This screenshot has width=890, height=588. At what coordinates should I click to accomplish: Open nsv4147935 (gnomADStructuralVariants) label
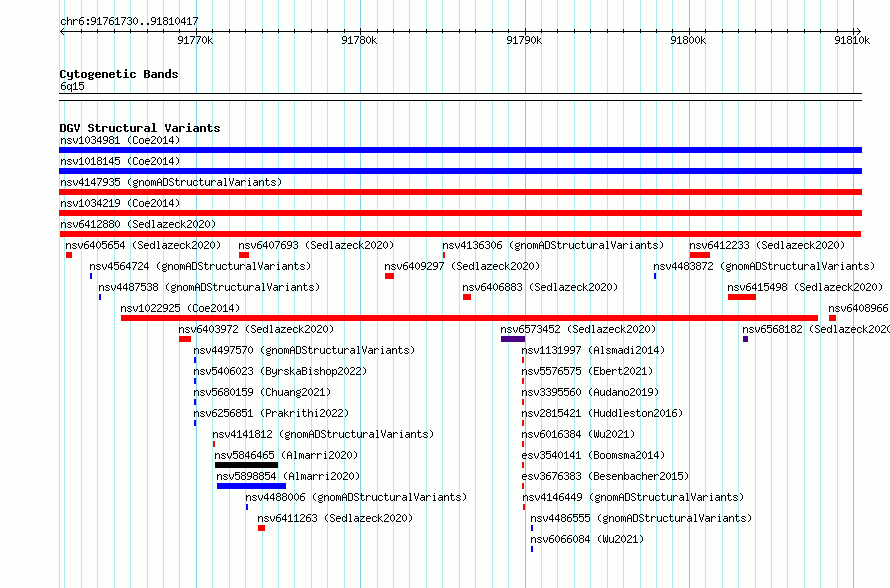(171, 182)
